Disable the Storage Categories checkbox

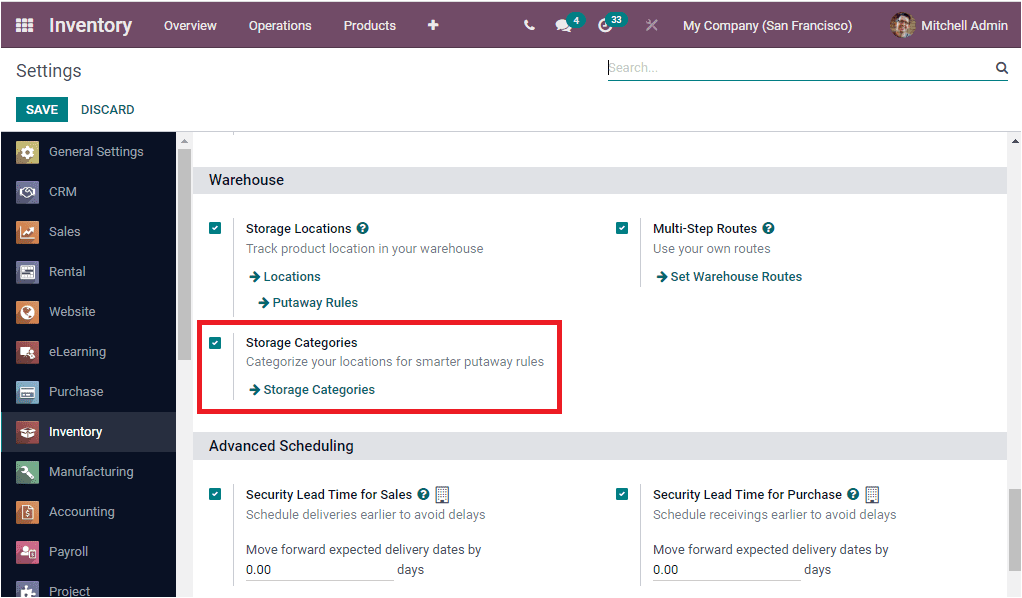[x=215, y=343]
